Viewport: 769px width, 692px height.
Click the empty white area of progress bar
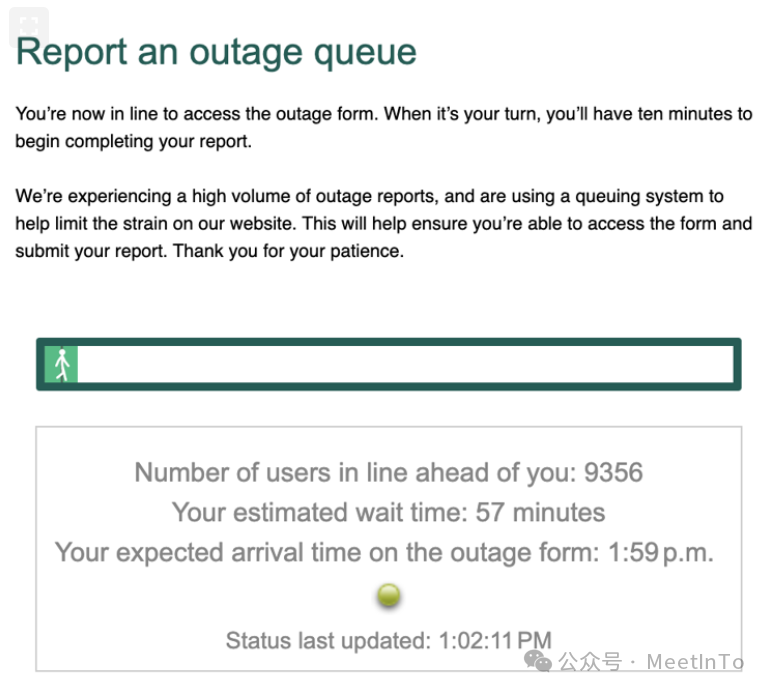406,364
